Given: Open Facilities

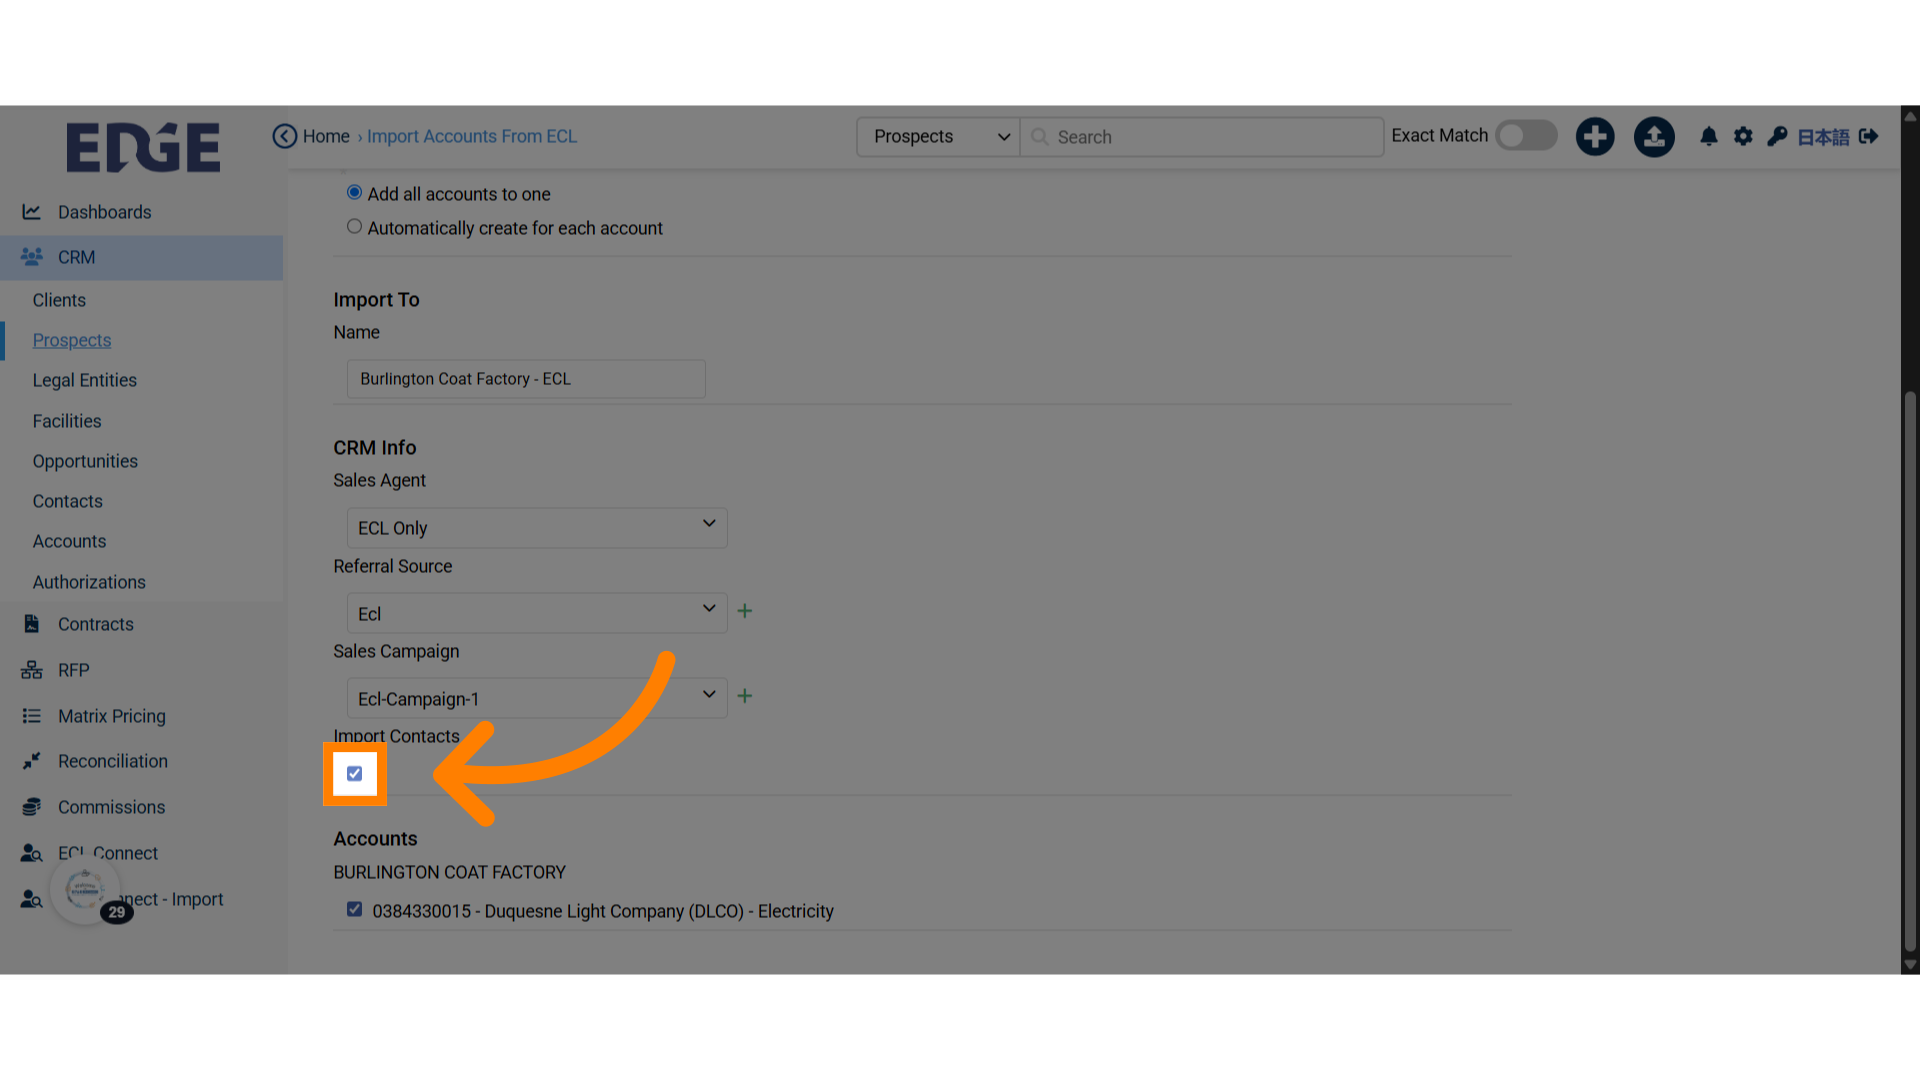Looking at the screenshot, I should (x=67, y=421).
